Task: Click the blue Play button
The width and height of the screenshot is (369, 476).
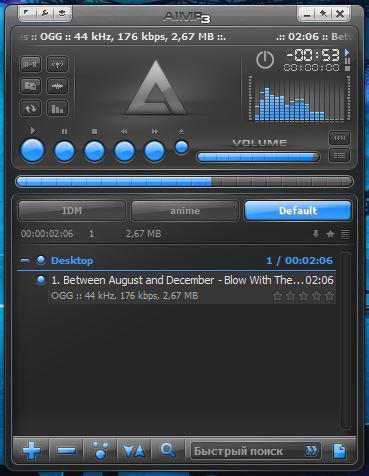Action: coord(33,151)
